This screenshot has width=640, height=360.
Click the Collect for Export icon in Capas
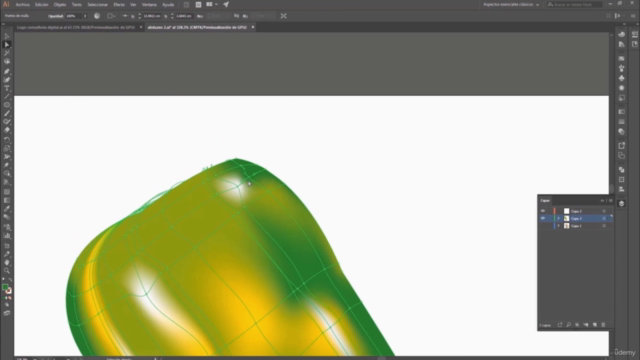click(x=560, y=325)
